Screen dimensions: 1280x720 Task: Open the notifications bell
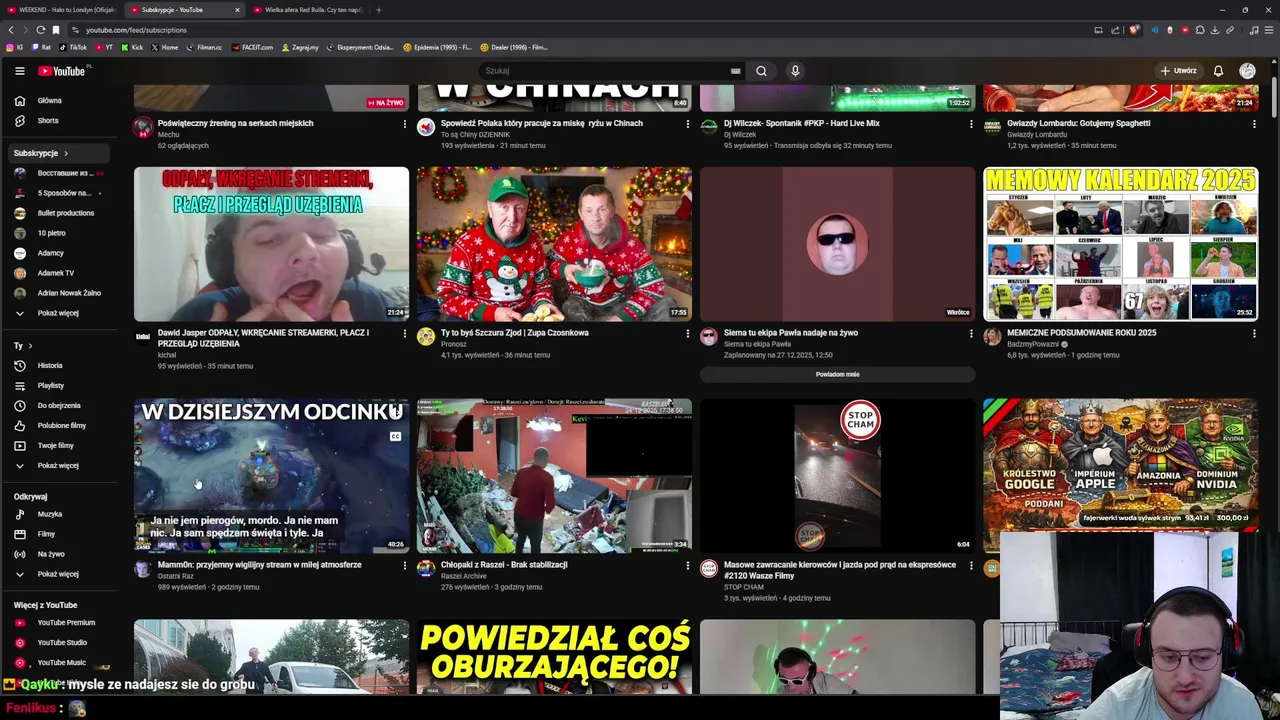point(1218,71)
